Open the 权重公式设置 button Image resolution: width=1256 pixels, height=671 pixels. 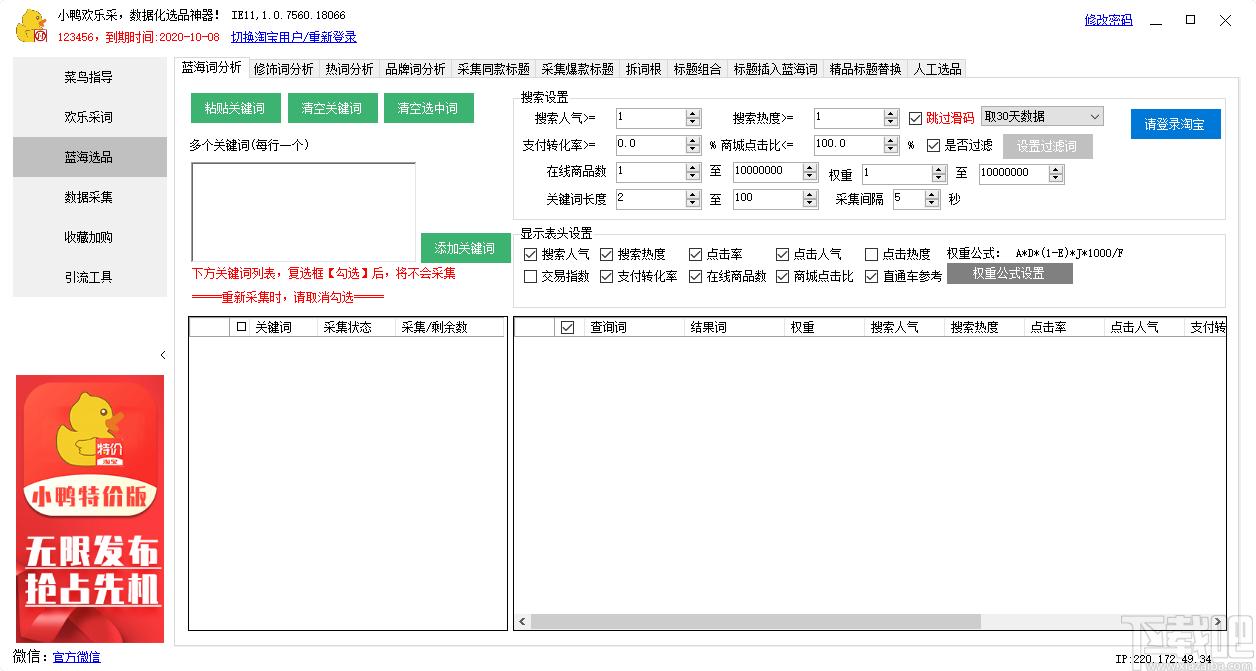tap(1009, 273)
